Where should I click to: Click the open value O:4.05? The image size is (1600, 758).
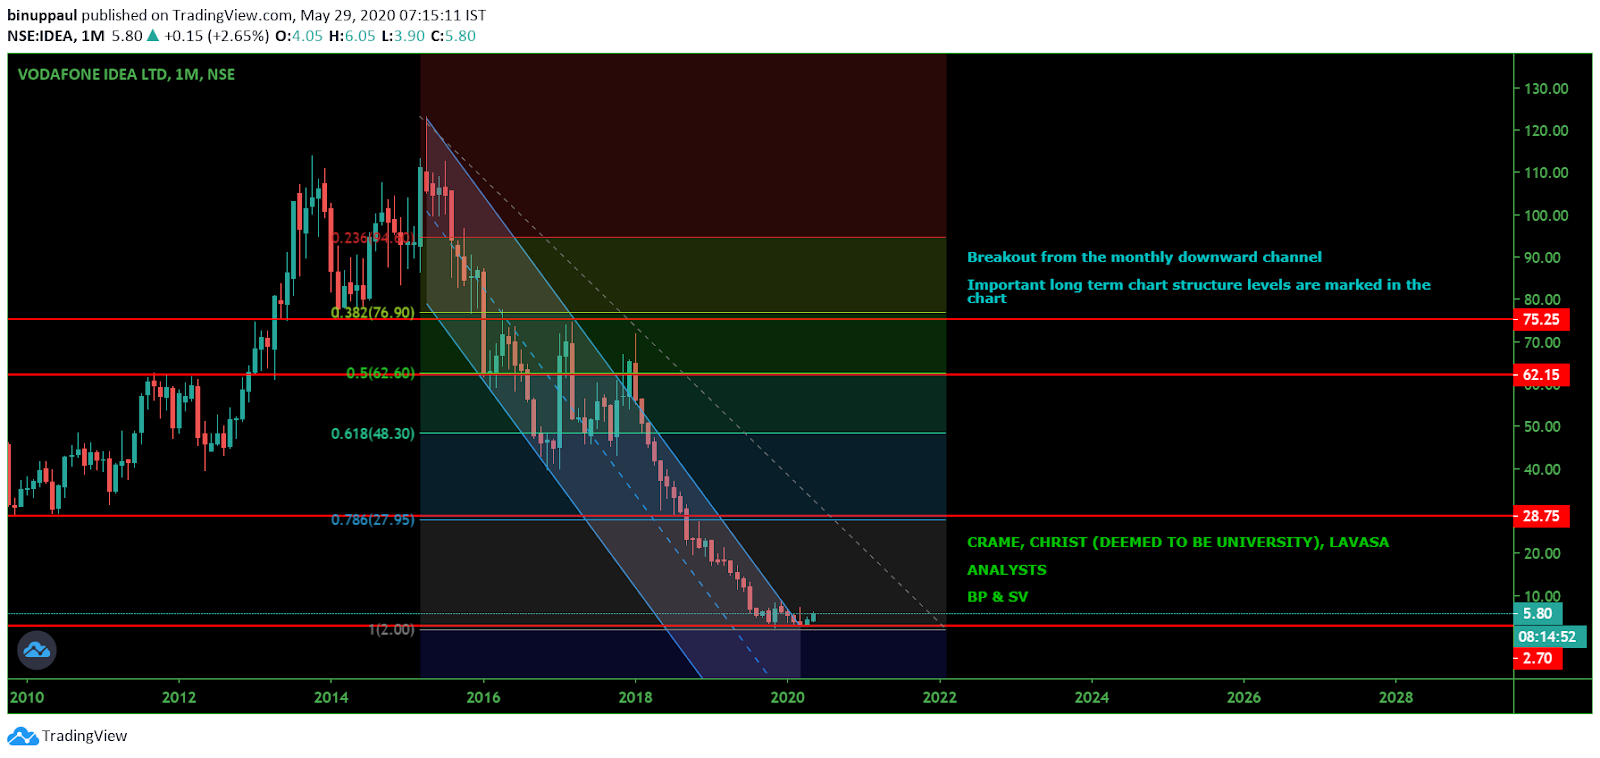(299, 36)
